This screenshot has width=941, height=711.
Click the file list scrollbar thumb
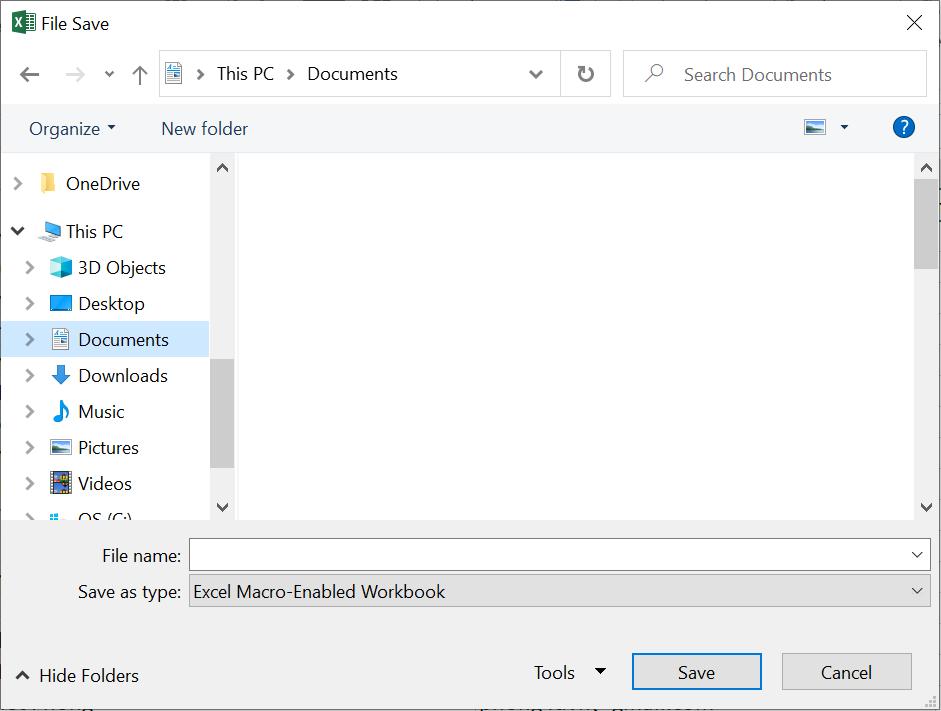tap(927, 224)
